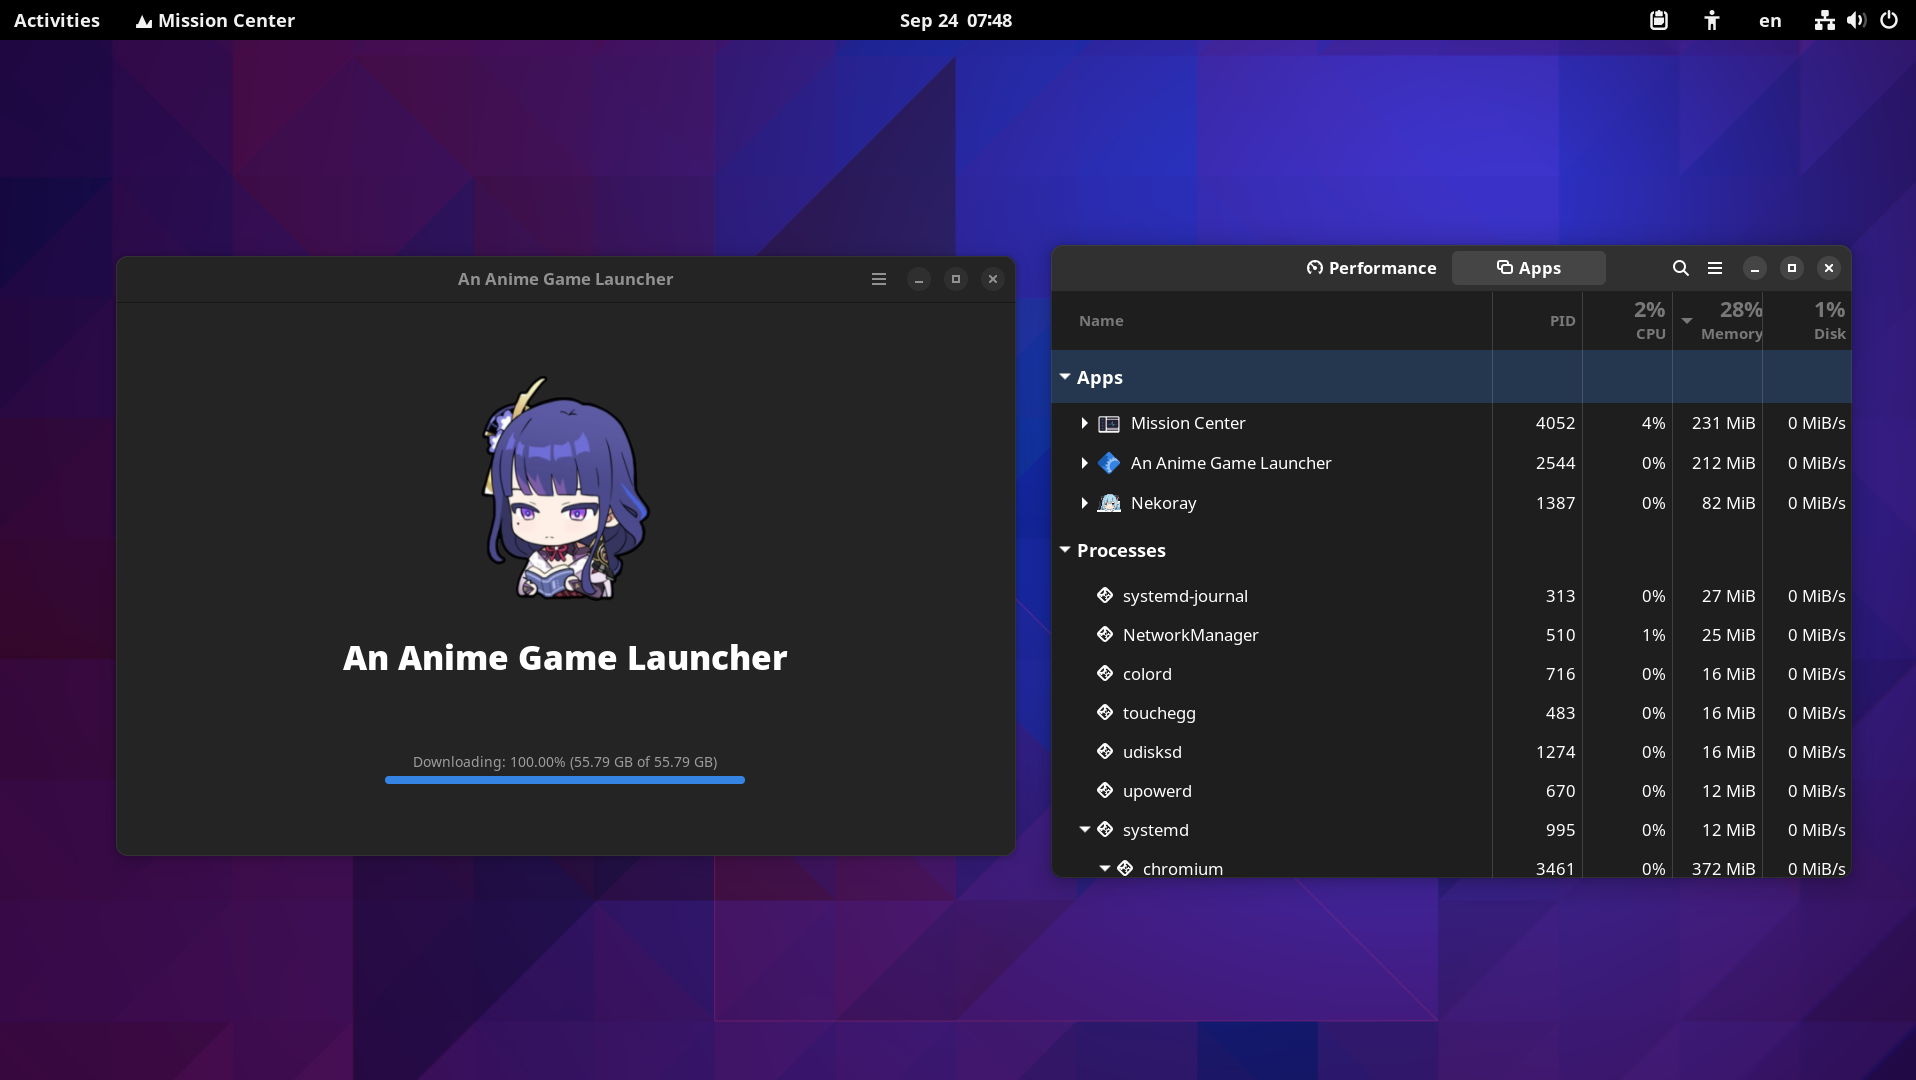
Task: Click the wired network icon in top bar
Action: point(1824,20)
